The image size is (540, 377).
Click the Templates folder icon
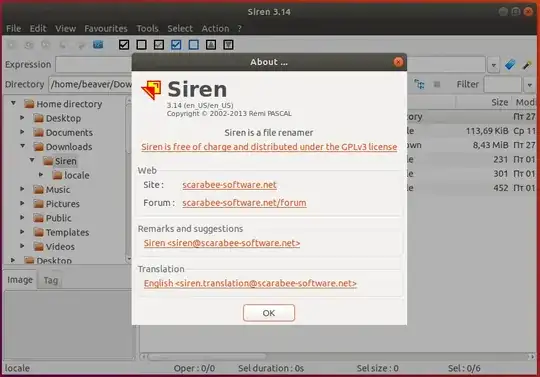pyautogui.click(x=39, y=232)
